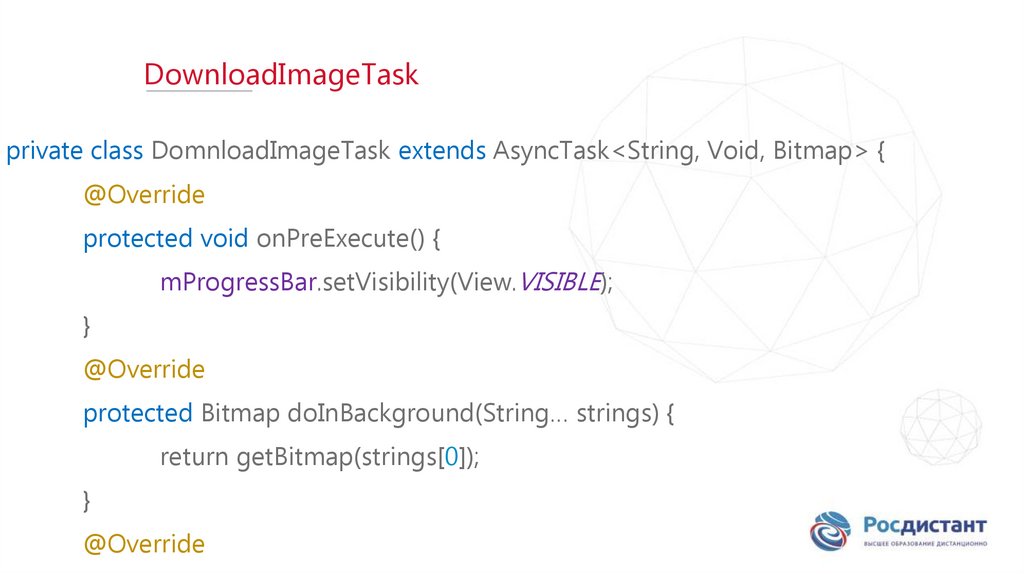The image size is (1024, 574).
Task: Click the DomnloadImageTask class name in code
Action: [271, 151]
